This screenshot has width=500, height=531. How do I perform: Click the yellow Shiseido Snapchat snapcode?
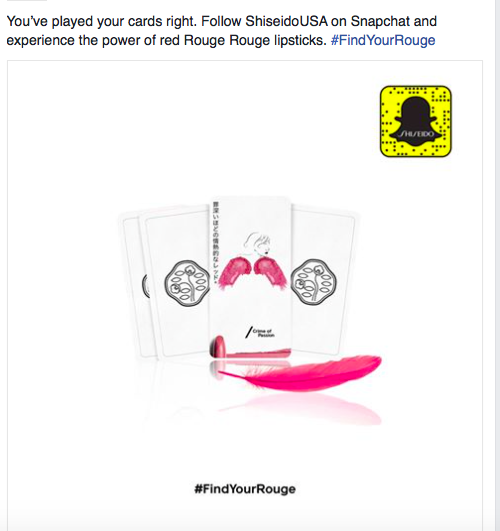click(x=416, y=121)
